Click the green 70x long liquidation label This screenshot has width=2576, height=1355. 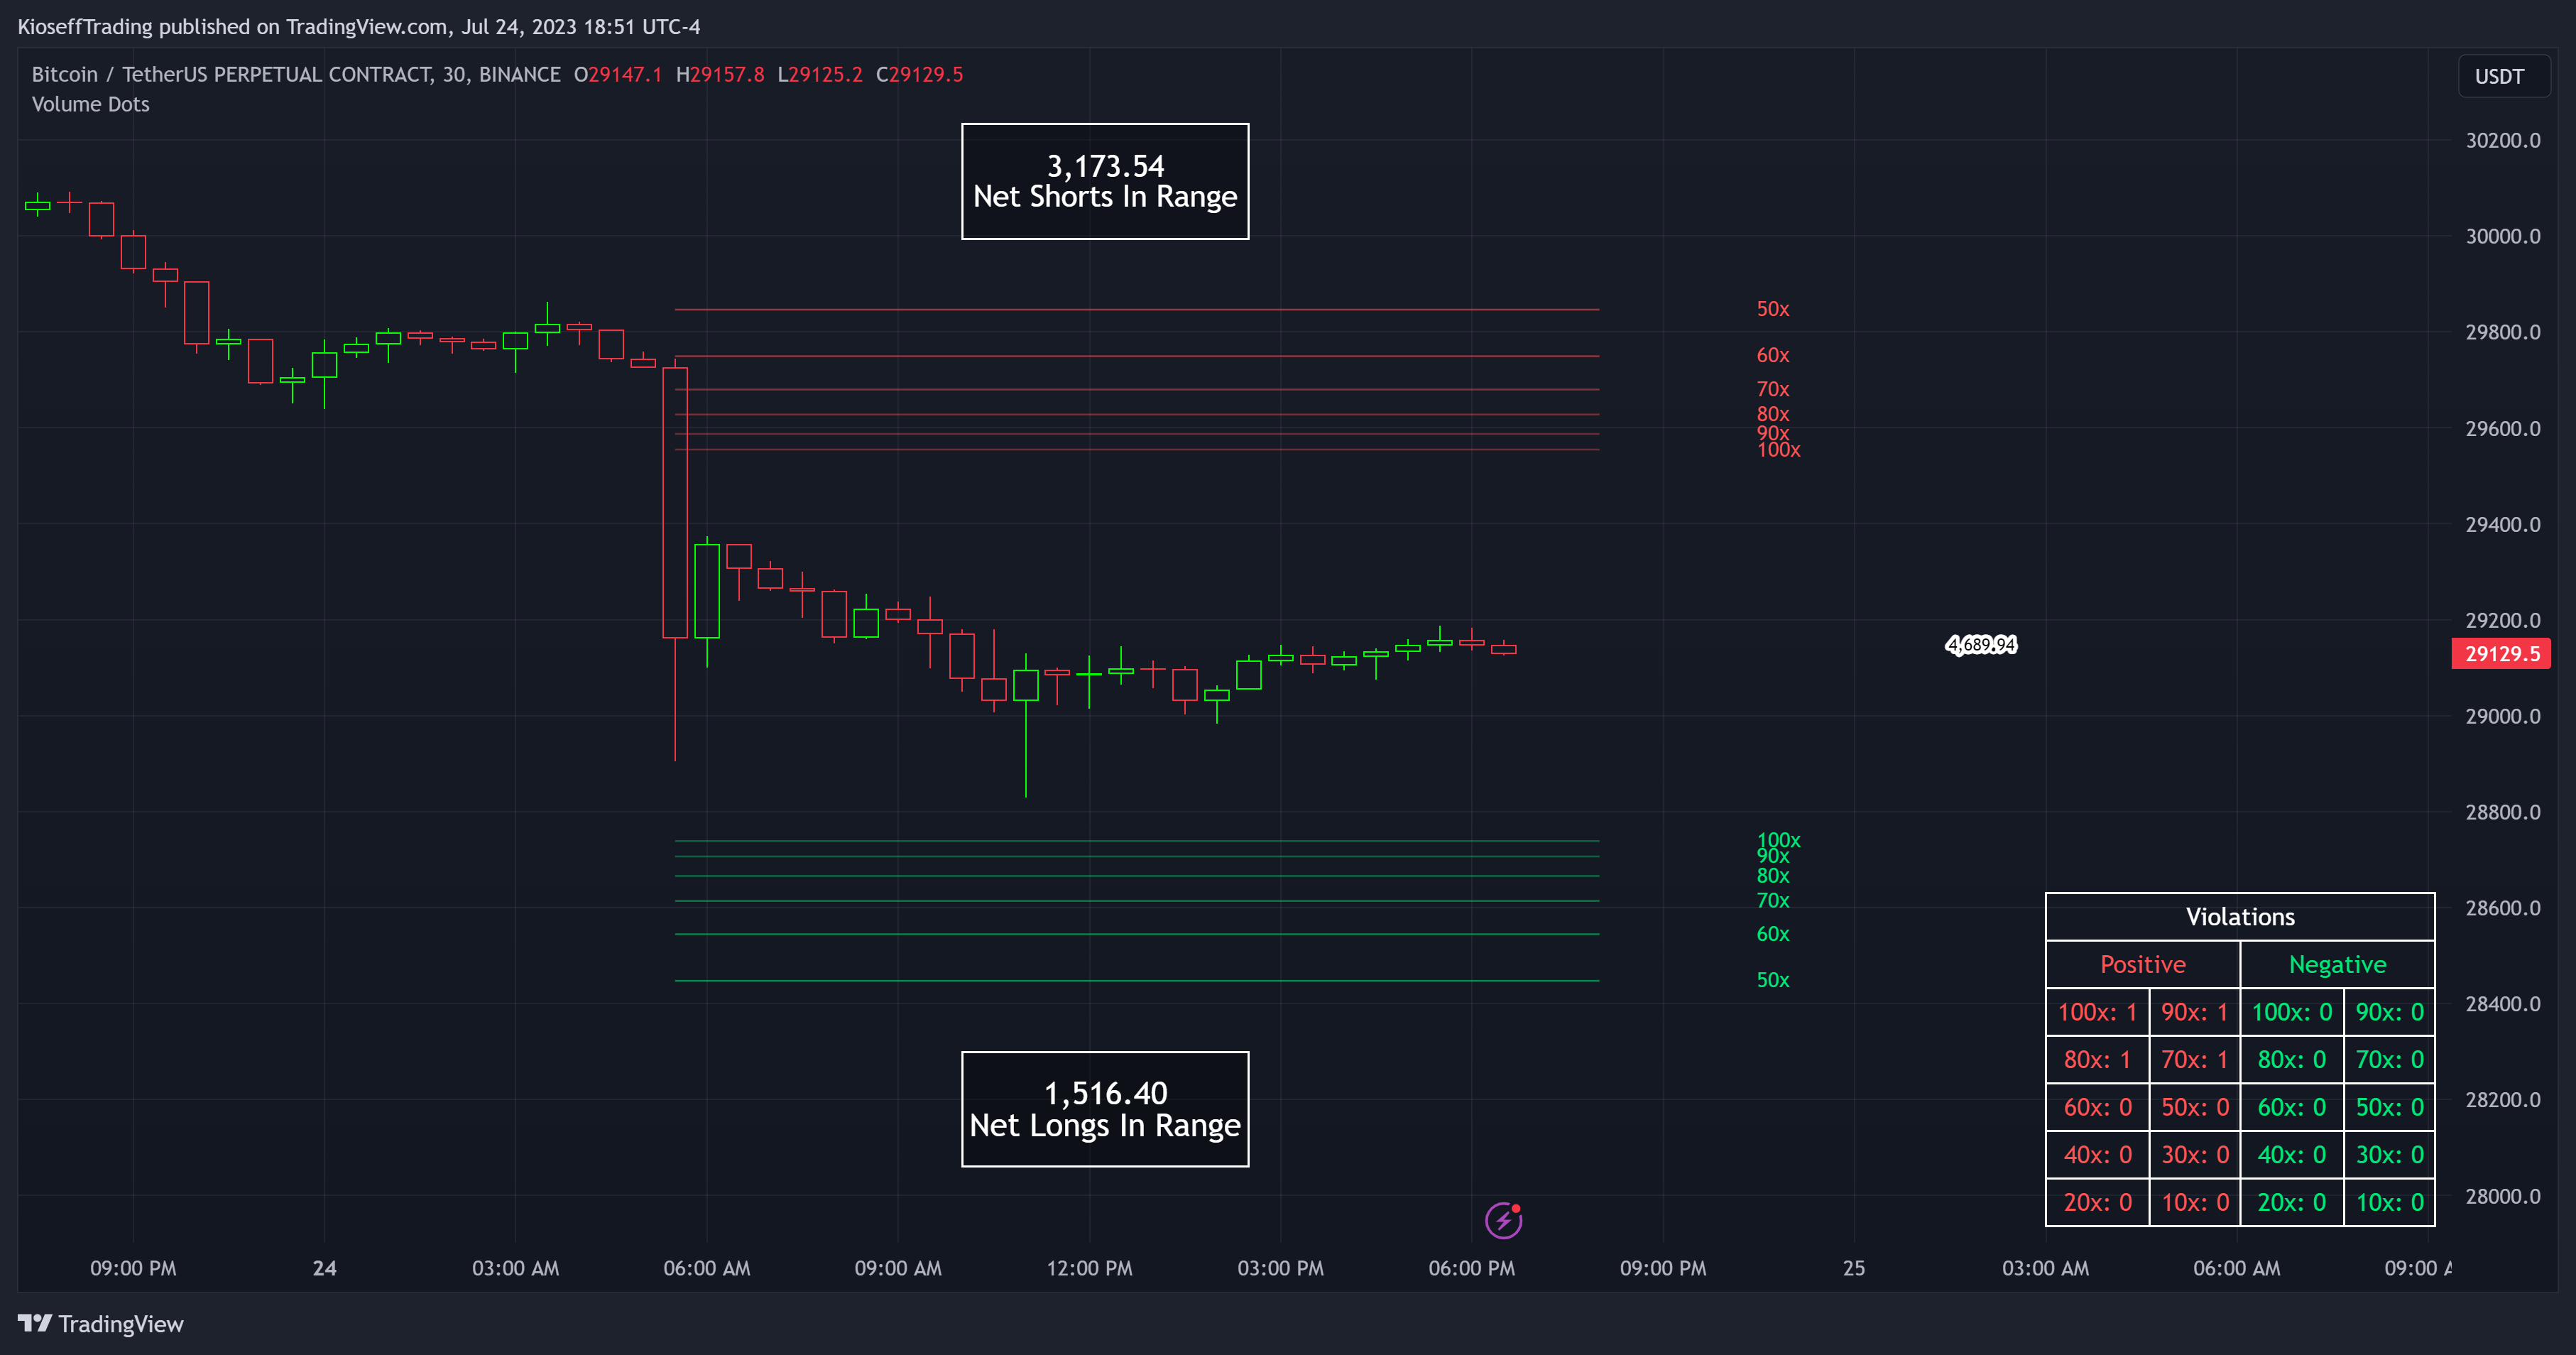pos(1772,901)
